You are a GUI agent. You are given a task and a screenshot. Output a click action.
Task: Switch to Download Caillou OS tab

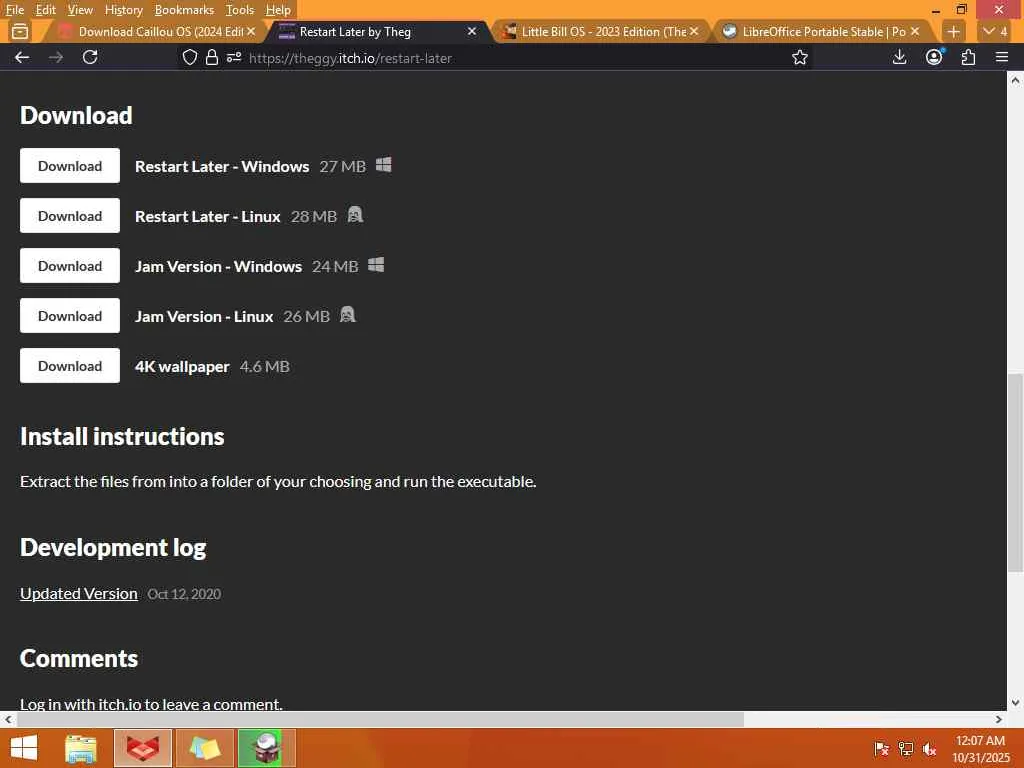tap(152, 31)
